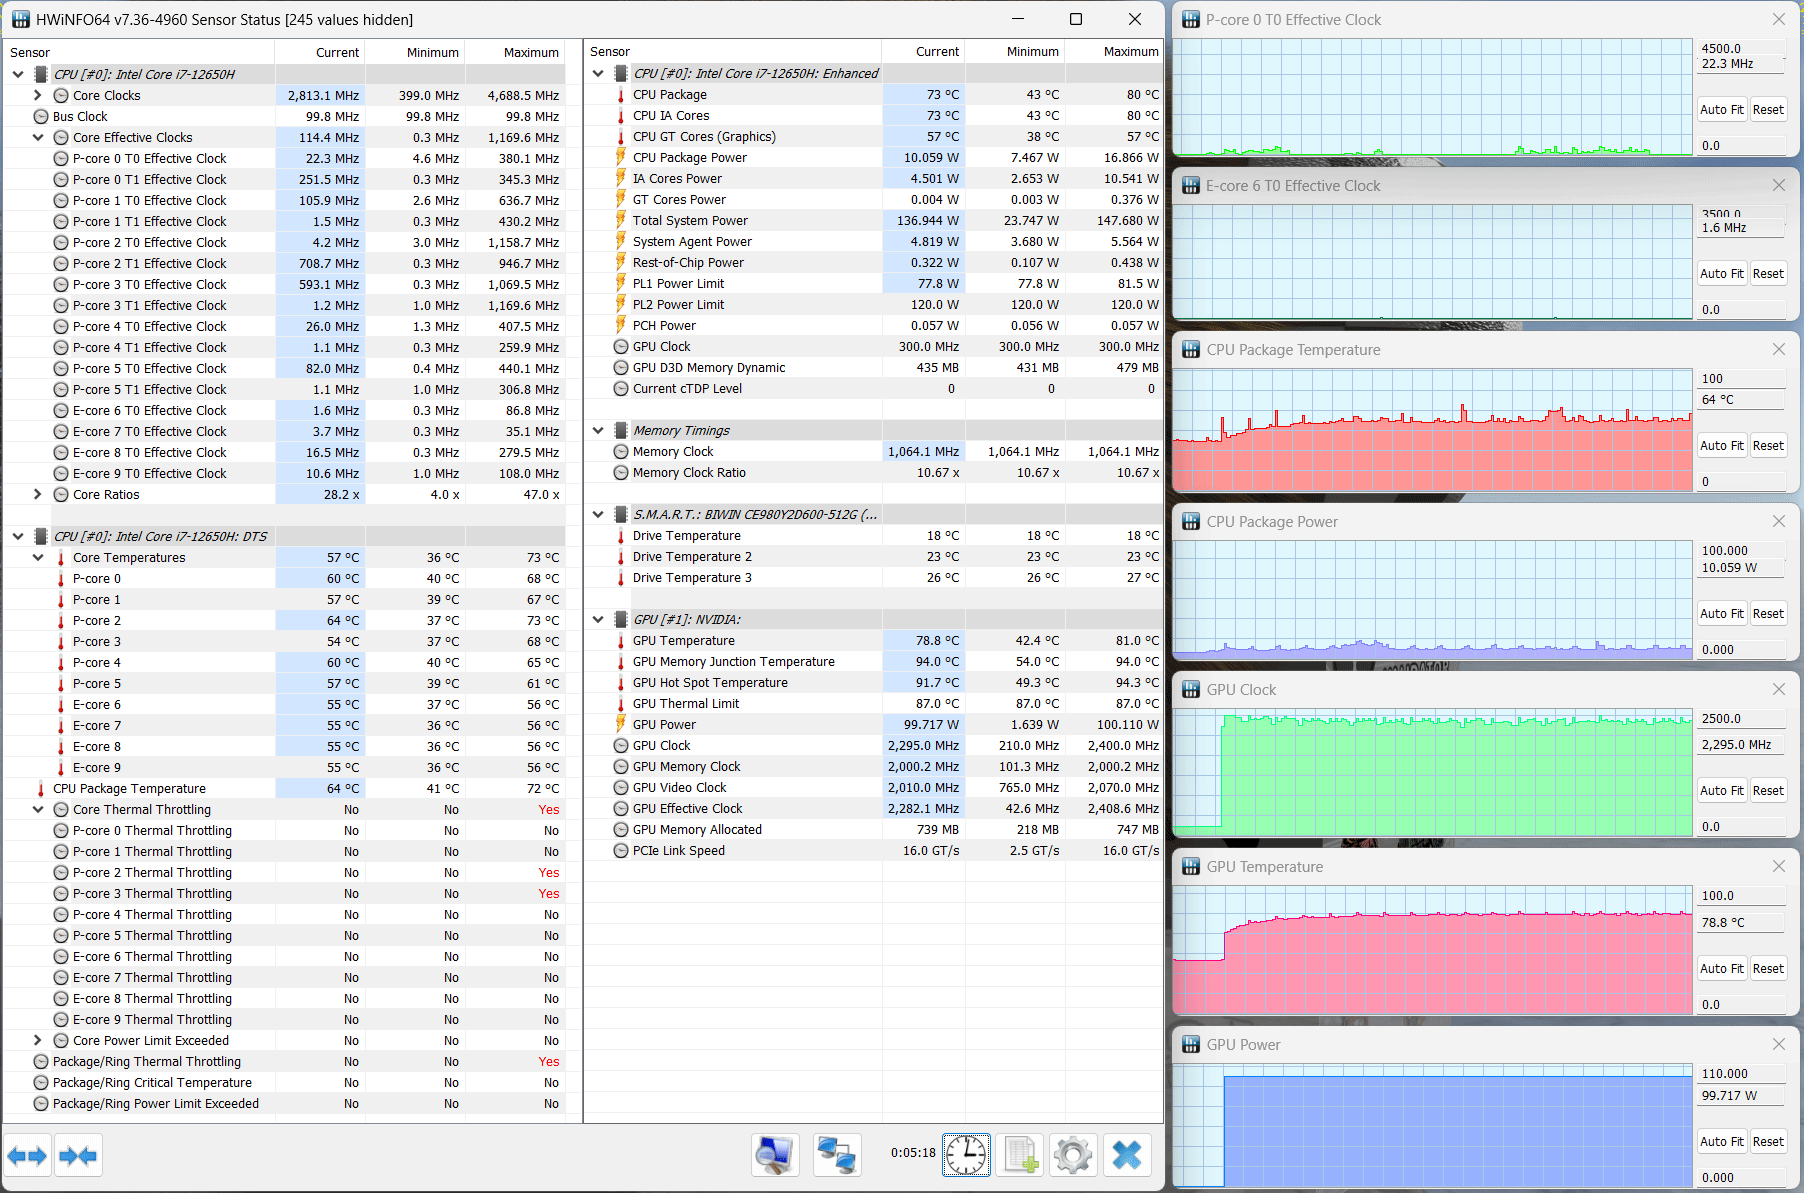Click Auto Fit in GPU Power graph
Screen dimensions: 1804x1193
pyautogui.click(x=1722, y=1141)
